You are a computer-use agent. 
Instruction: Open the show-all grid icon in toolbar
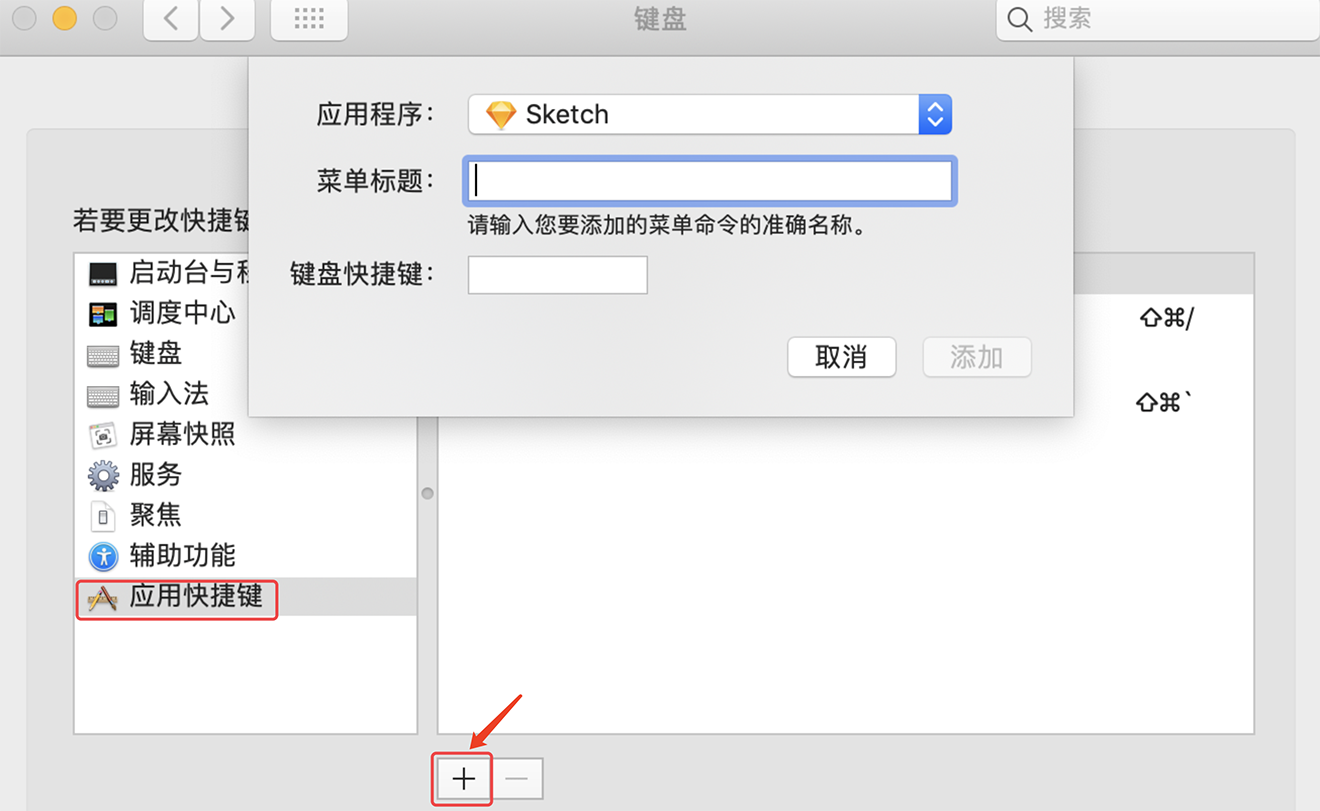pyautogui.click(x=309, y=19)
